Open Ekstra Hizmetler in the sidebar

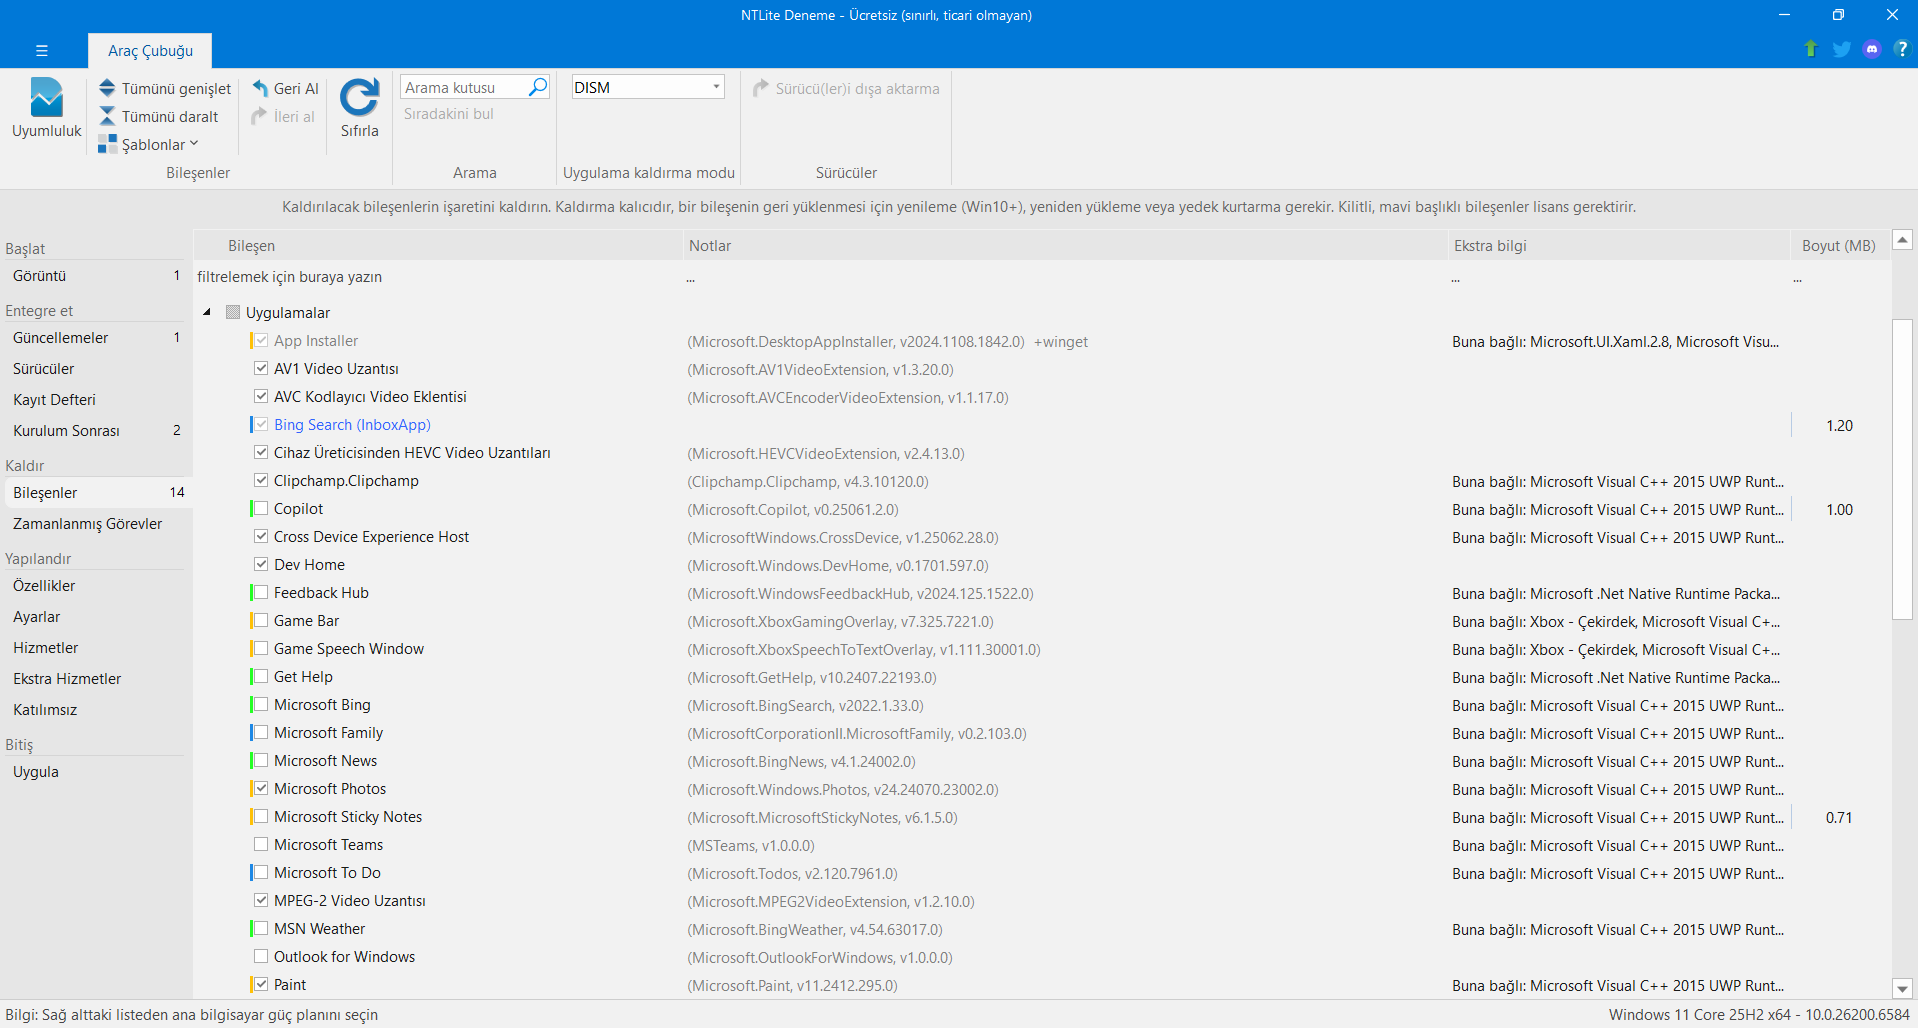click(96, 679)
